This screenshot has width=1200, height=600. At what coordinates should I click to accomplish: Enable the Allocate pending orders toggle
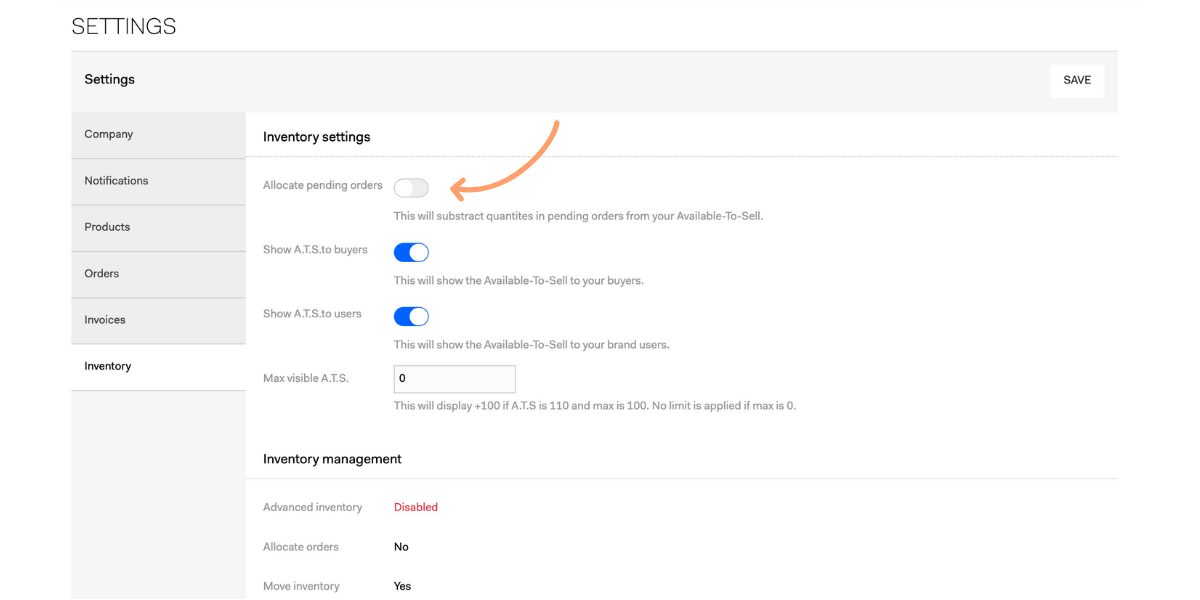pos(411,188)
